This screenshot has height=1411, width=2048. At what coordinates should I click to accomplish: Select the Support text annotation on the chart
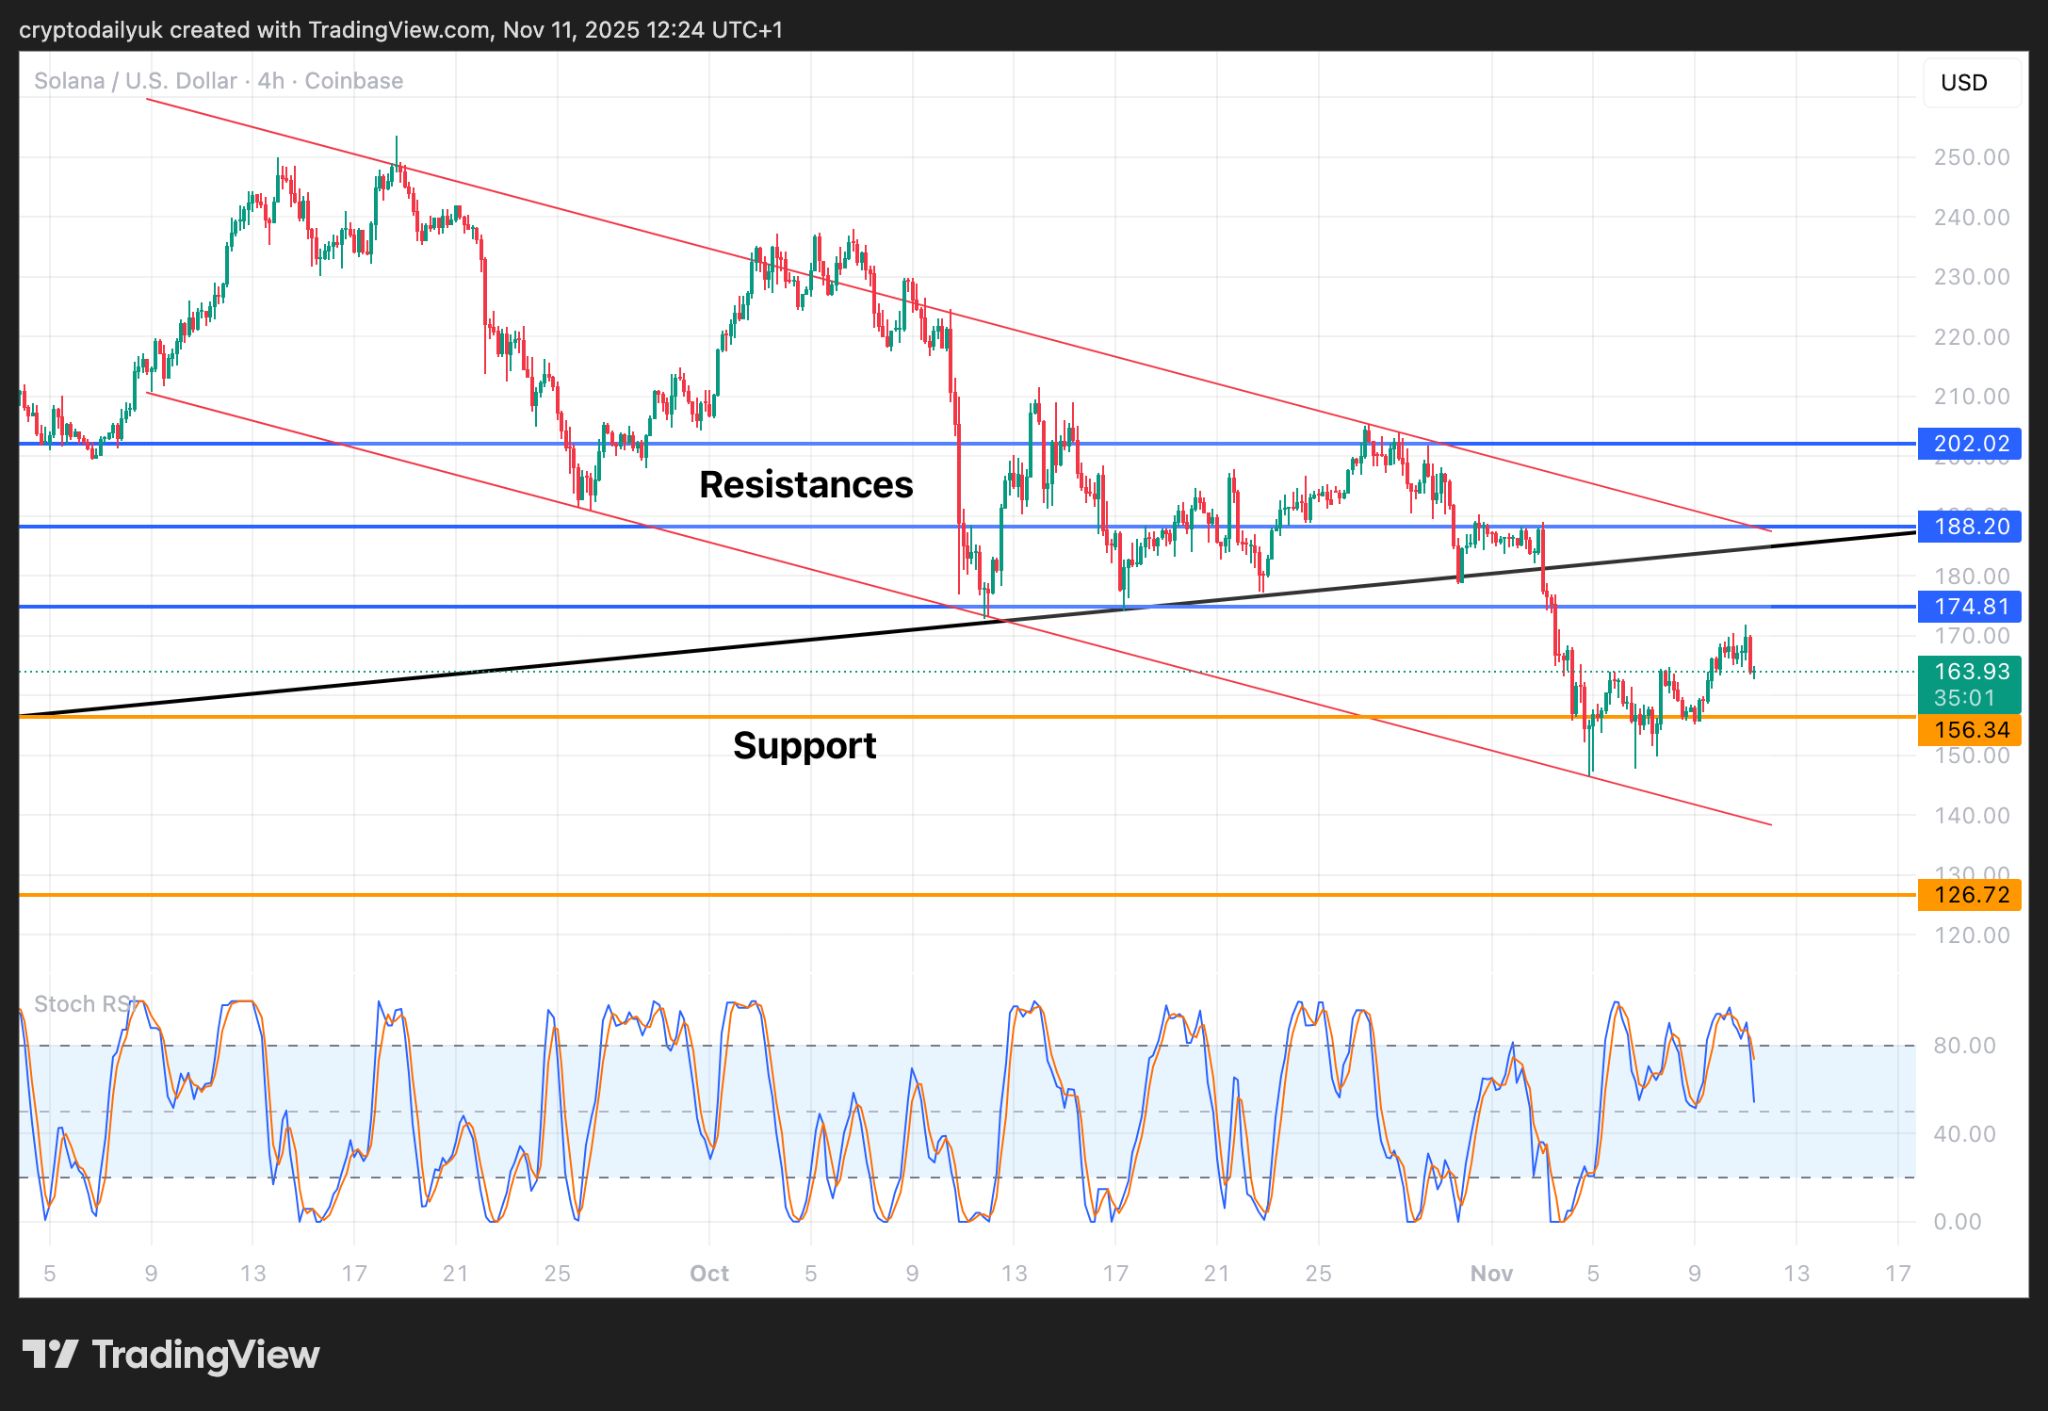click(805, 745)
